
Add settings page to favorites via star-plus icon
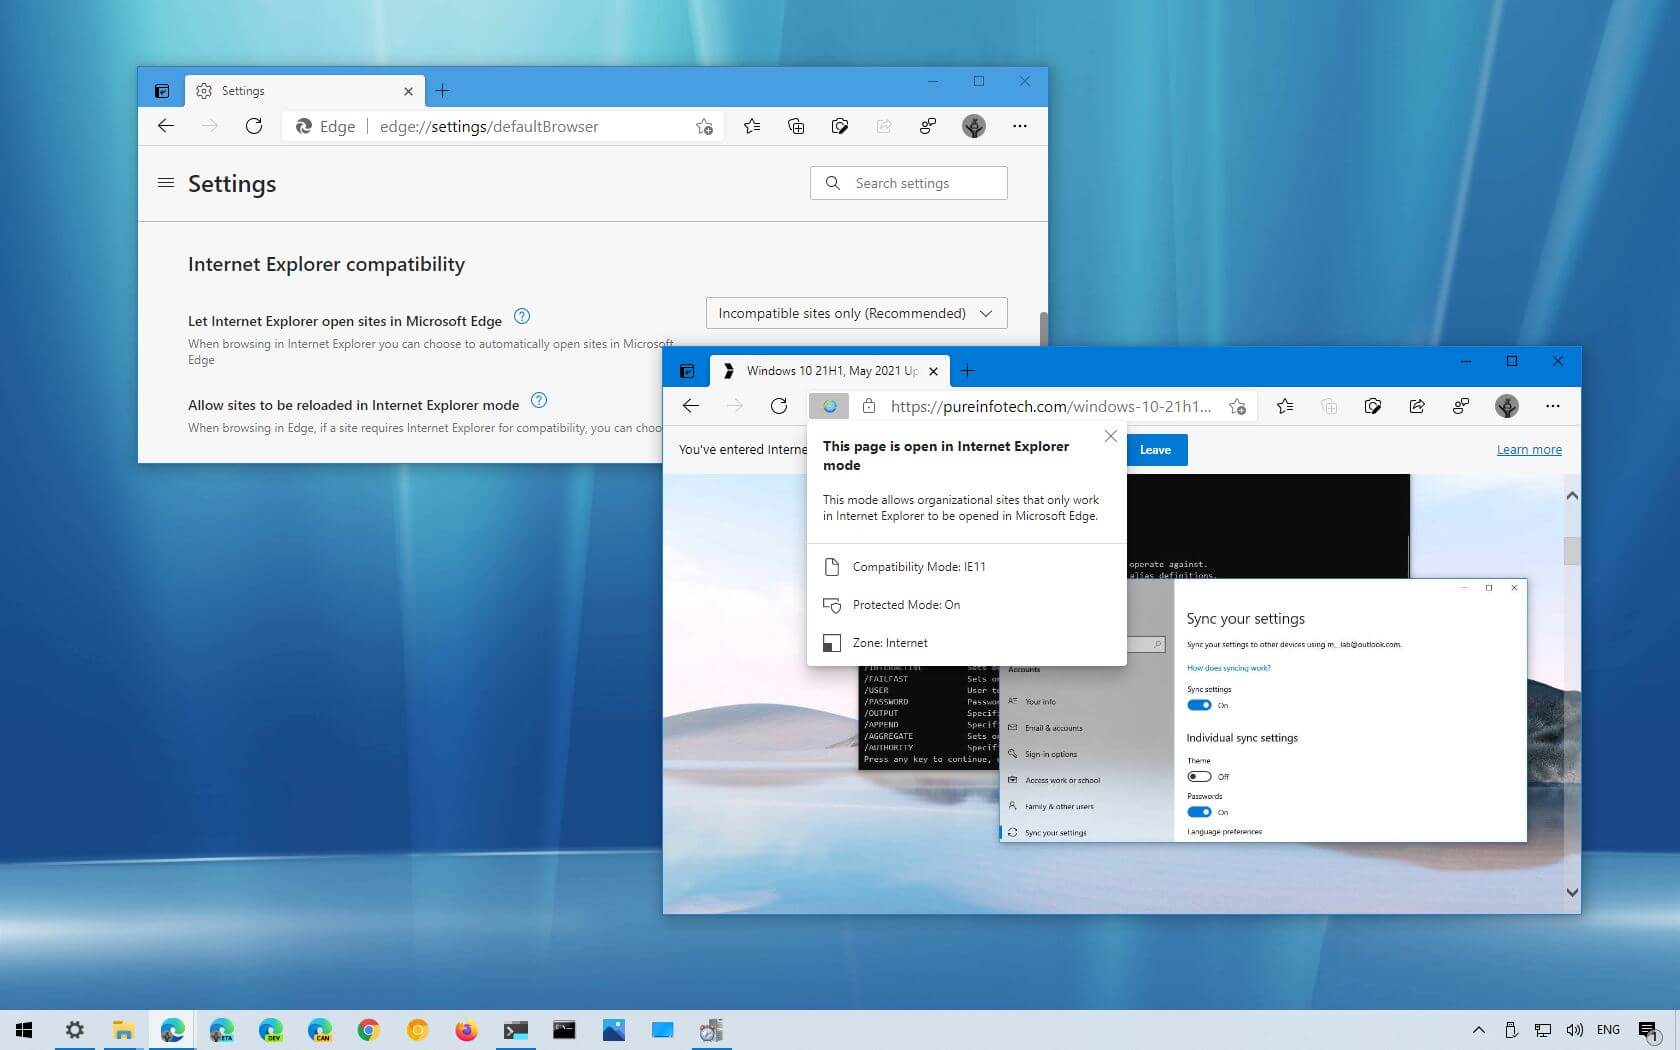705,126
